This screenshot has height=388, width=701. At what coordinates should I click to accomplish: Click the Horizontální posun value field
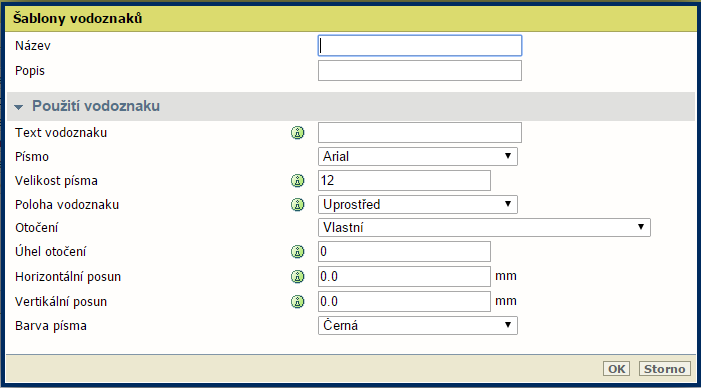(x=404, y=277)
